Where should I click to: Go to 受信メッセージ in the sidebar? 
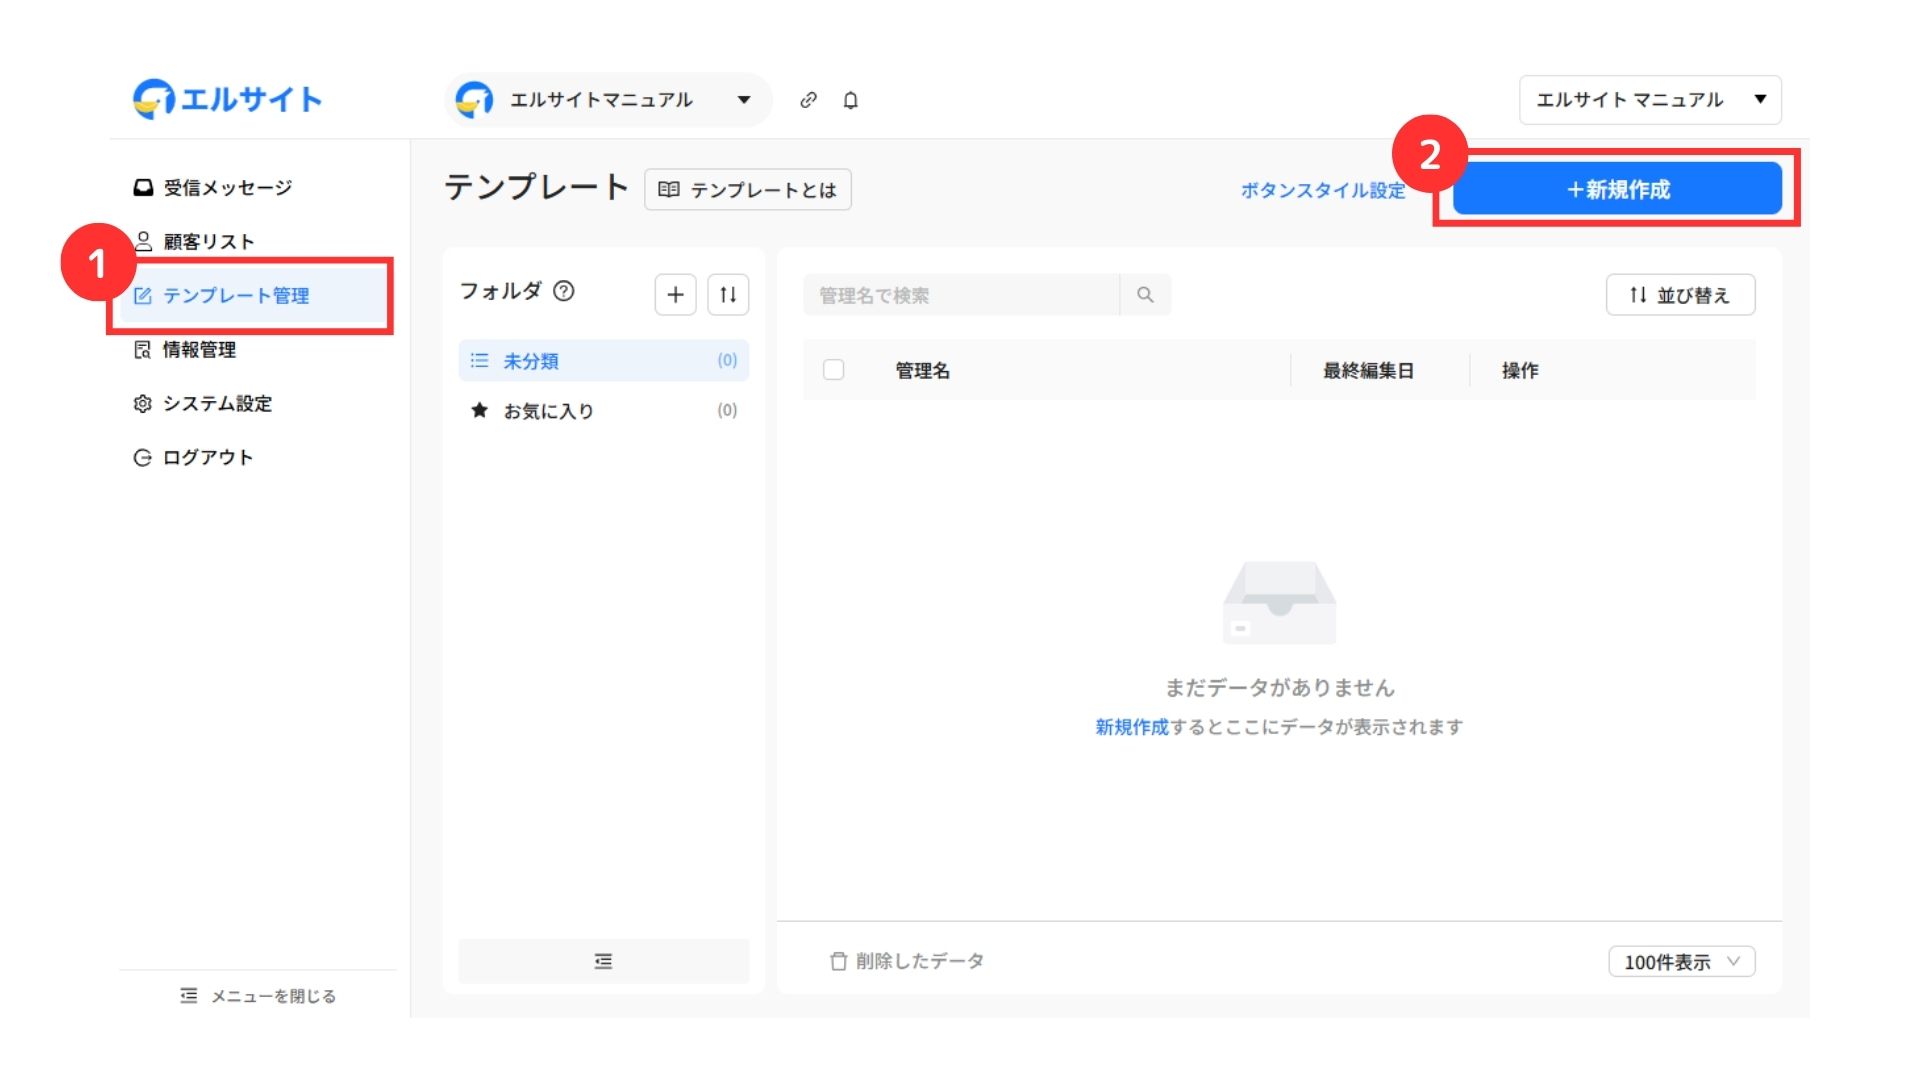pyautogui.click(x=227, y=188)
